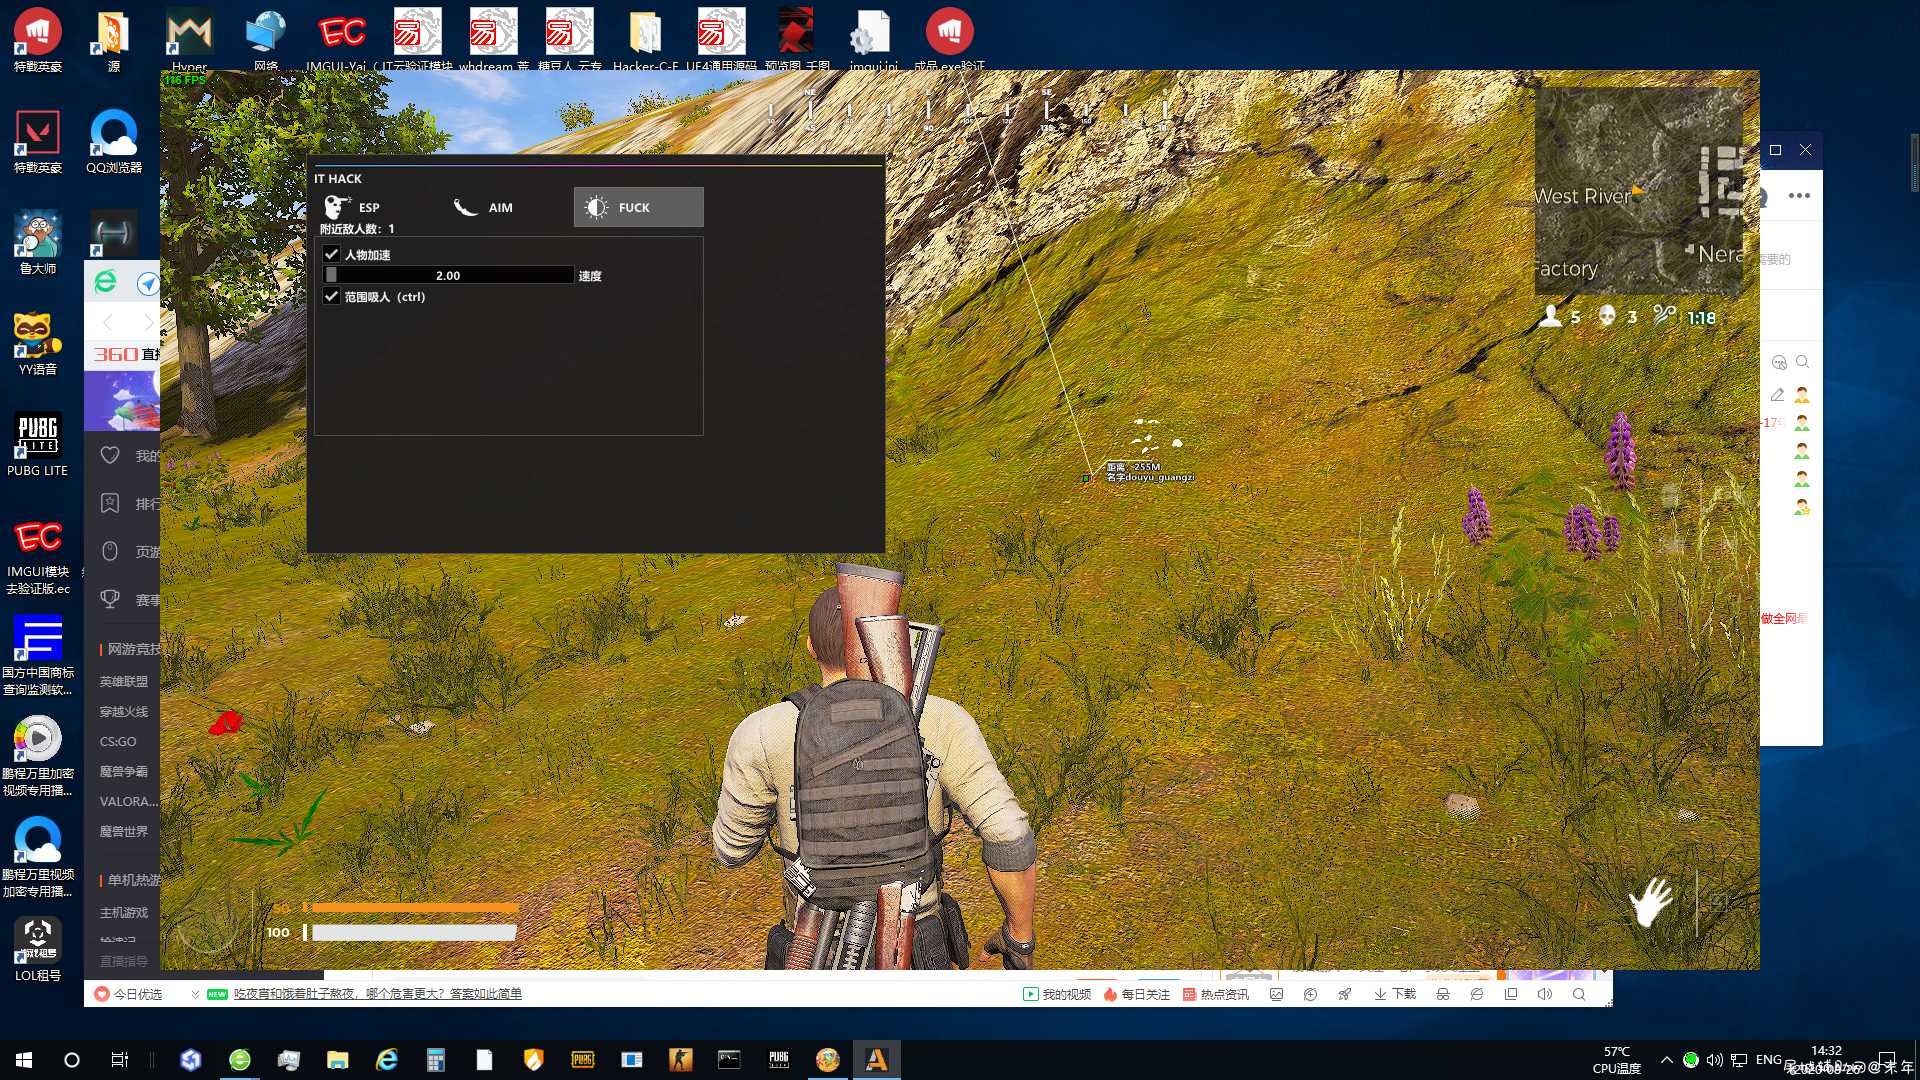This screenshot has height=1080, width=1920.
Task: Open the LOL租号 desktop shortcut
Action: (37, 950)
